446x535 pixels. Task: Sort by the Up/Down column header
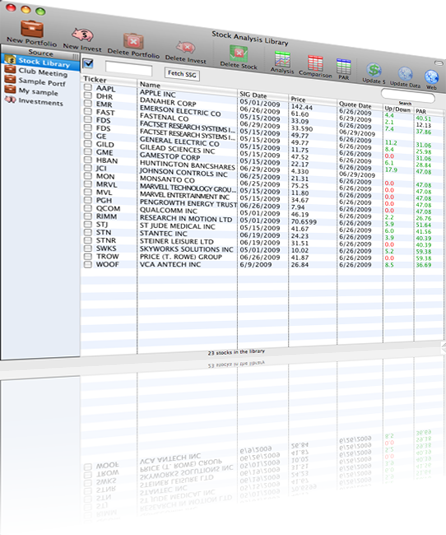click(398, 109)
